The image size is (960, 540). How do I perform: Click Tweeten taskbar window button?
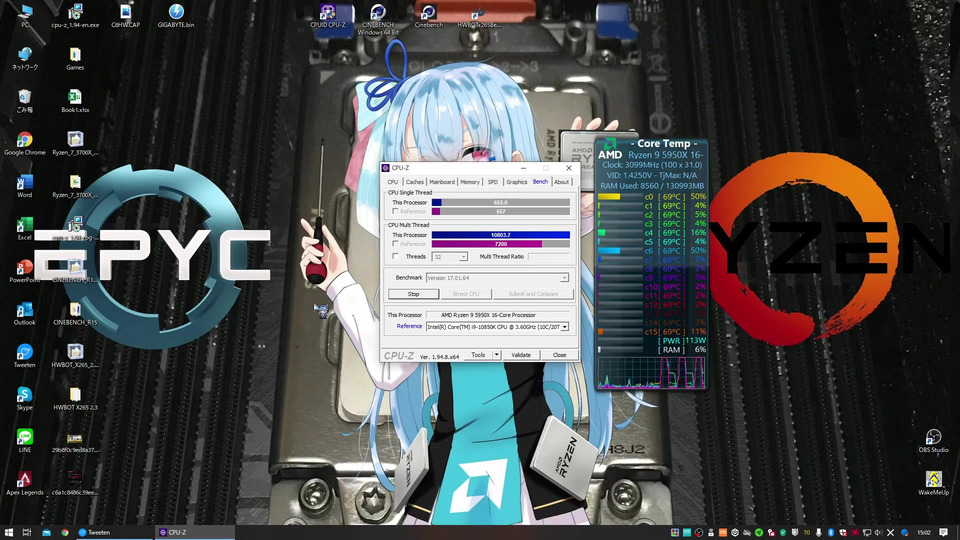pyautogui.click(x=113, y=533)
